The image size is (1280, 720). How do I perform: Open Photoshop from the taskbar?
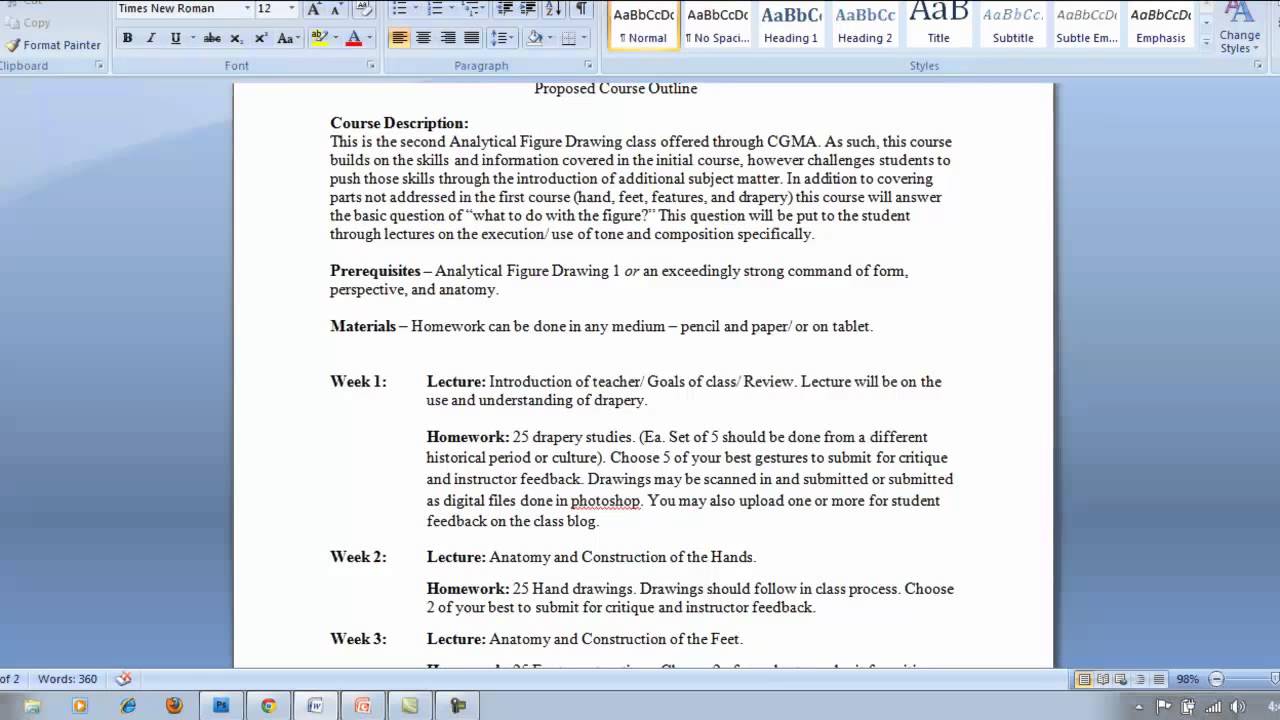tap(220, 705)
